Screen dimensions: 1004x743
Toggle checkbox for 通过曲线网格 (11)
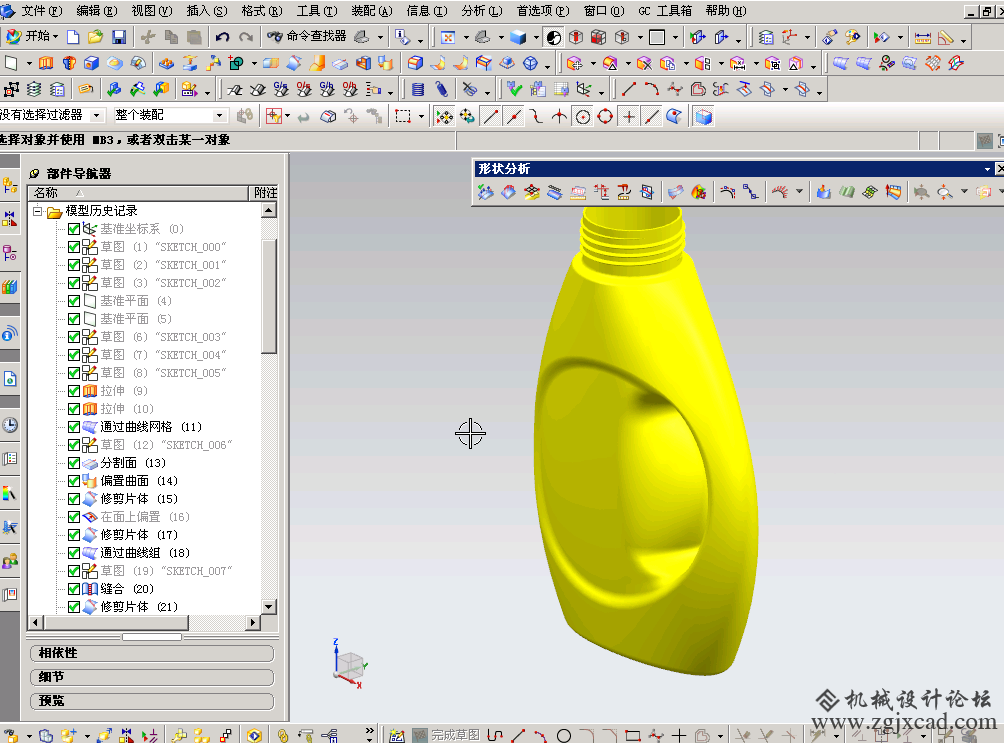74,427
